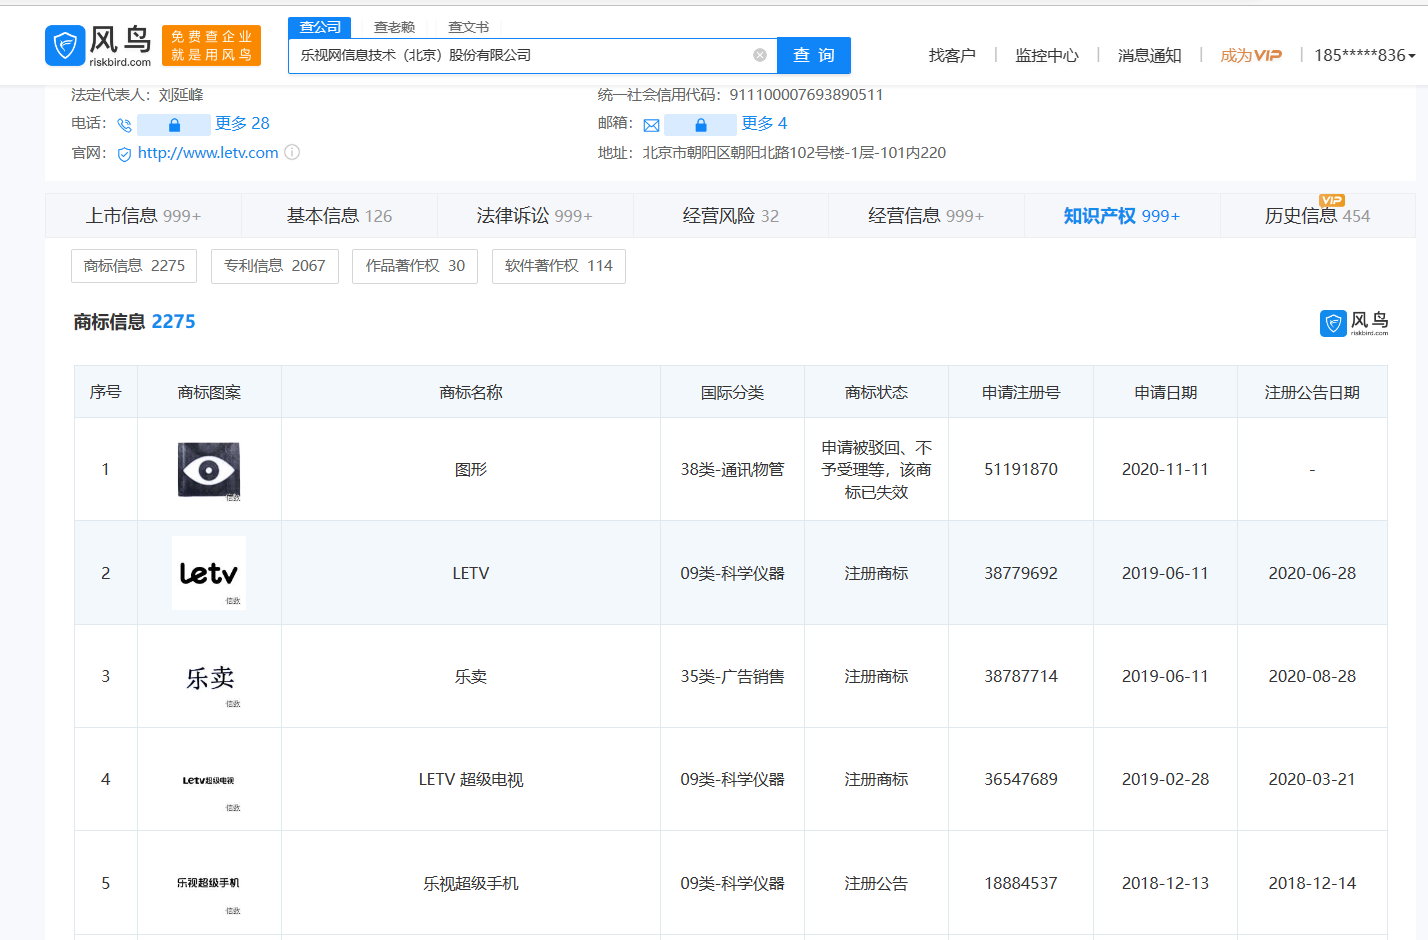Click the 注册公告日期 column header

coord(1312,393)
